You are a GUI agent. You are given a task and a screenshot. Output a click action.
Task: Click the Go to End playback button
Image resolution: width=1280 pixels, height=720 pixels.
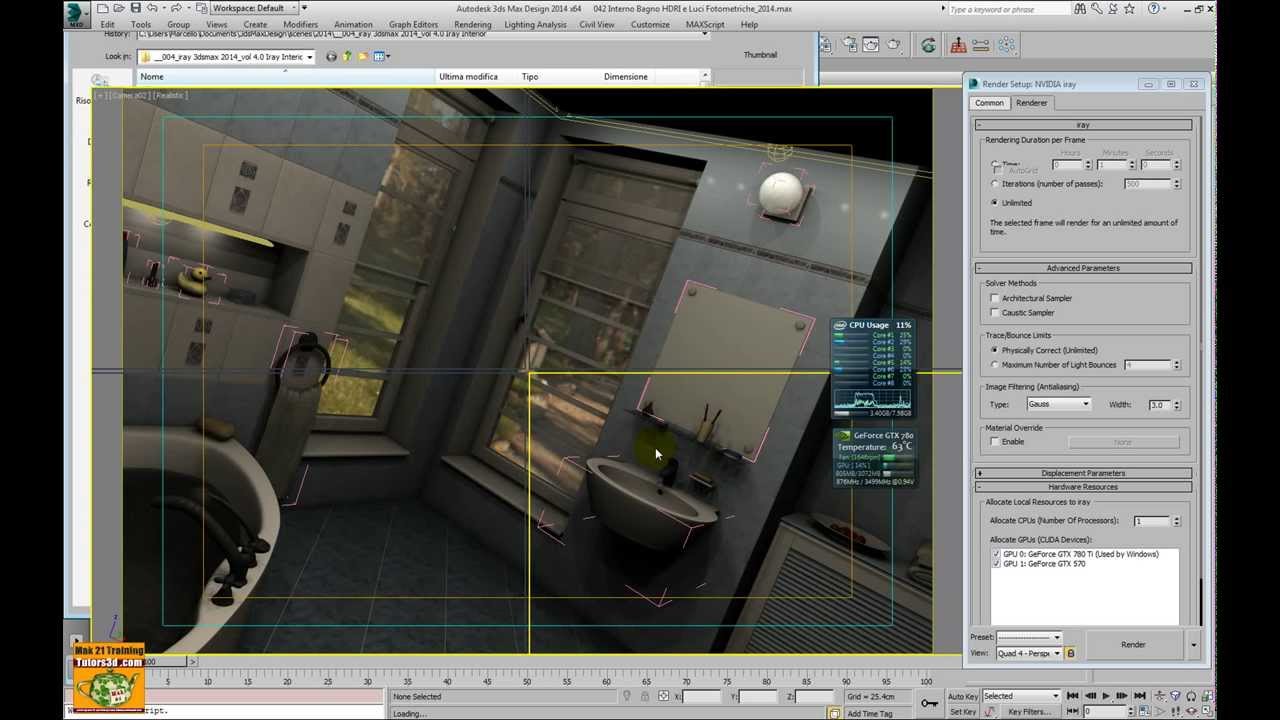pyautogui.click(x=1139, y=696)
